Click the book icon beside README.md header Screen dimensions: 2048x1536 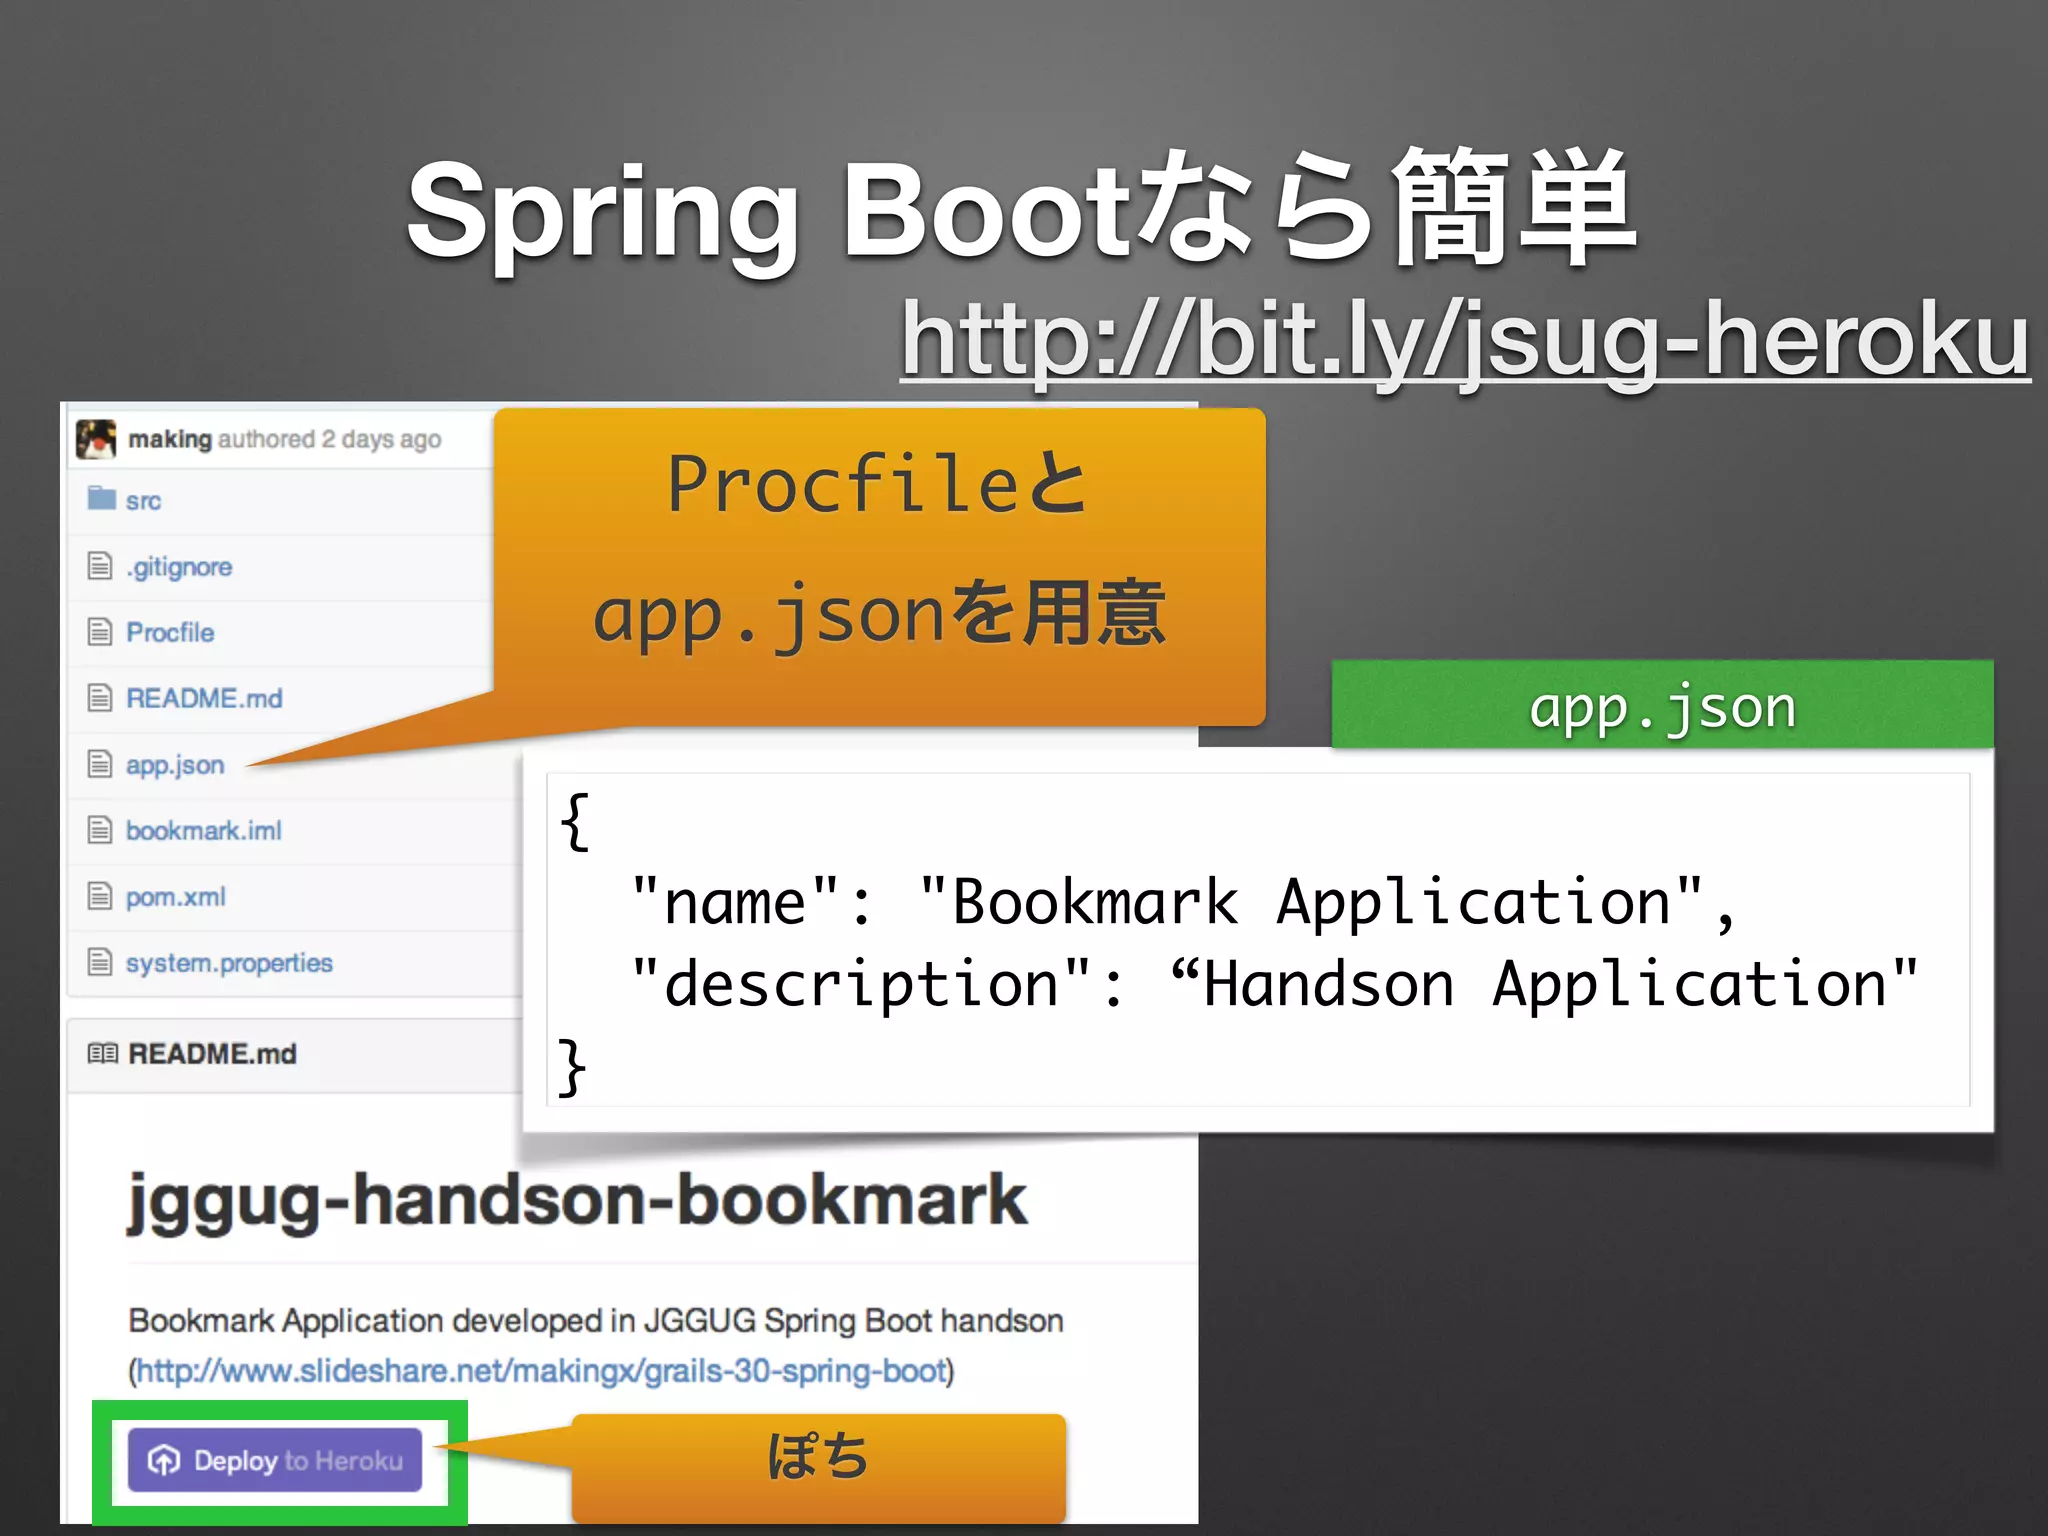[x=102, y=1053]
